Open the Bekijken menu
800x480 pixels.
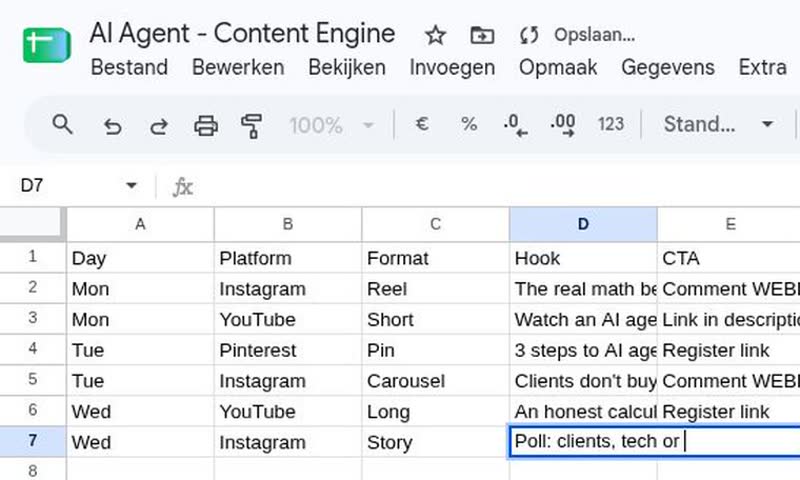coord(347,67)
